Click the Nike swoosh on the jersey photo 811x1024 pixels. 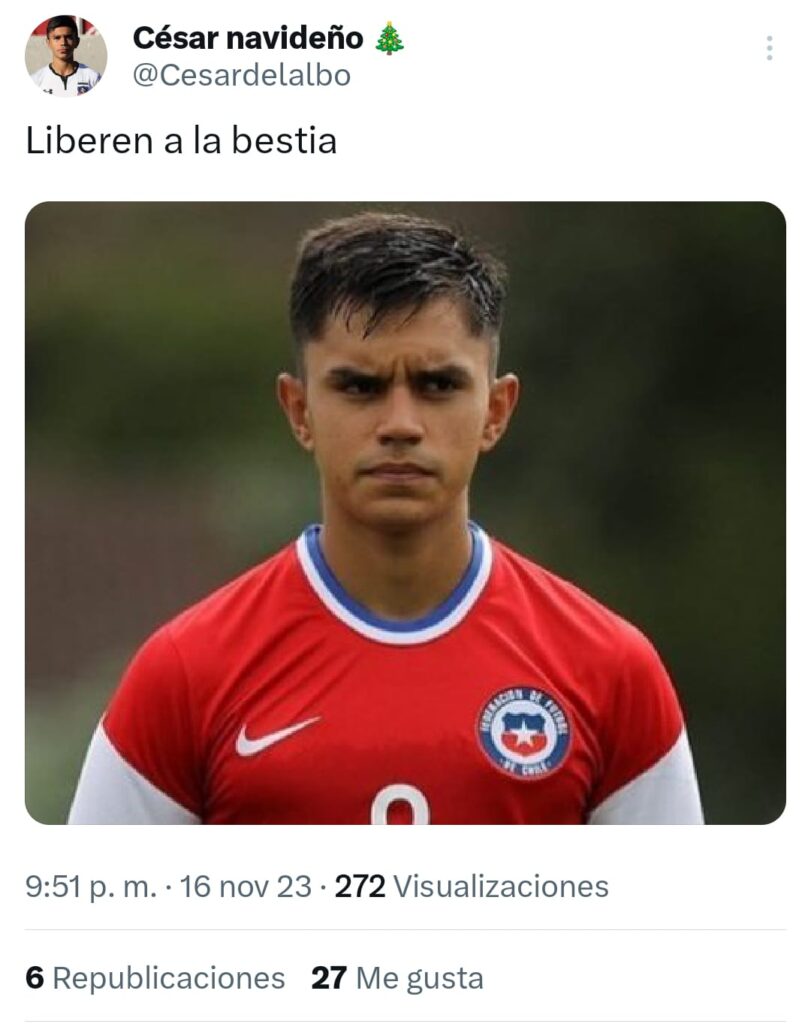pyautogui.click(x=277, y=735)
